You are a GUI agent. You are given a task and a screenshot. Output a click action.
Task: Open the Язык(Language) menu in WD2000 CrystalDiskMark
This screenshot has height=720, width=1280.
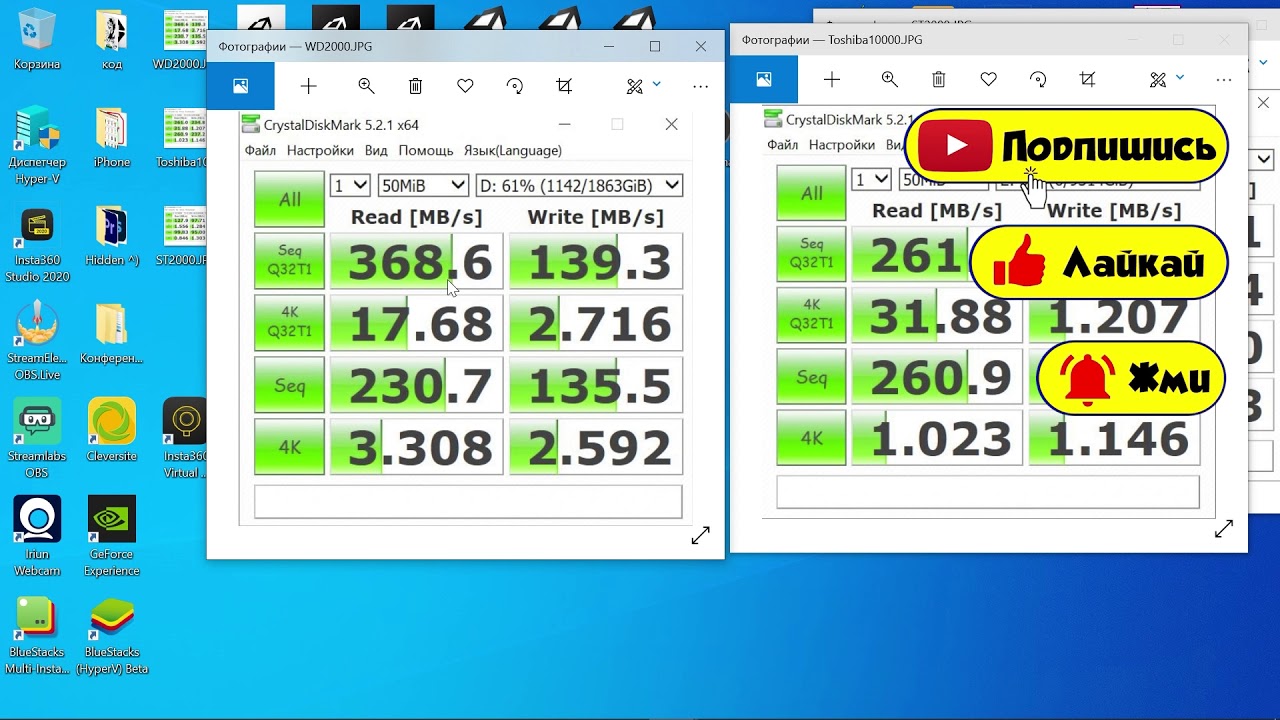coord(513,150)
